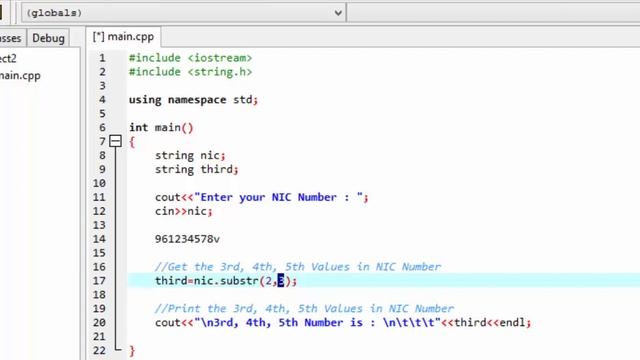Select the project node ending in 'ect2'
This screenshot has height=360, width=640.
point(8,58)
